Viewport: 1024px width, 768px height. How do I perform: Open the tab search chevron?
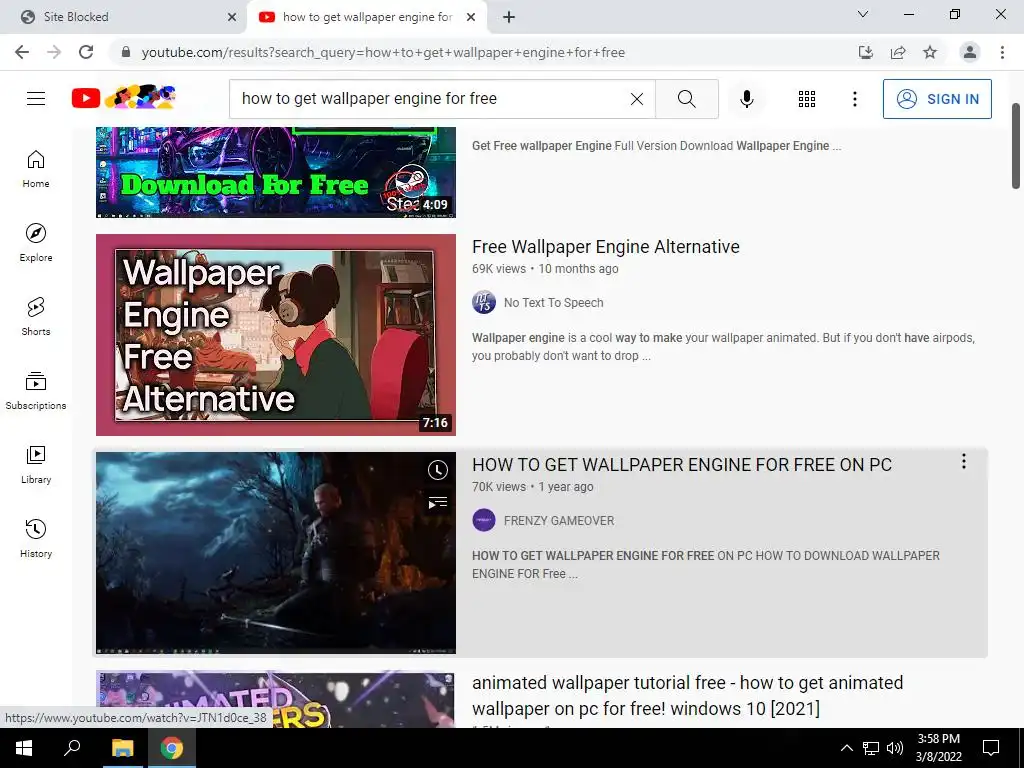863,14
